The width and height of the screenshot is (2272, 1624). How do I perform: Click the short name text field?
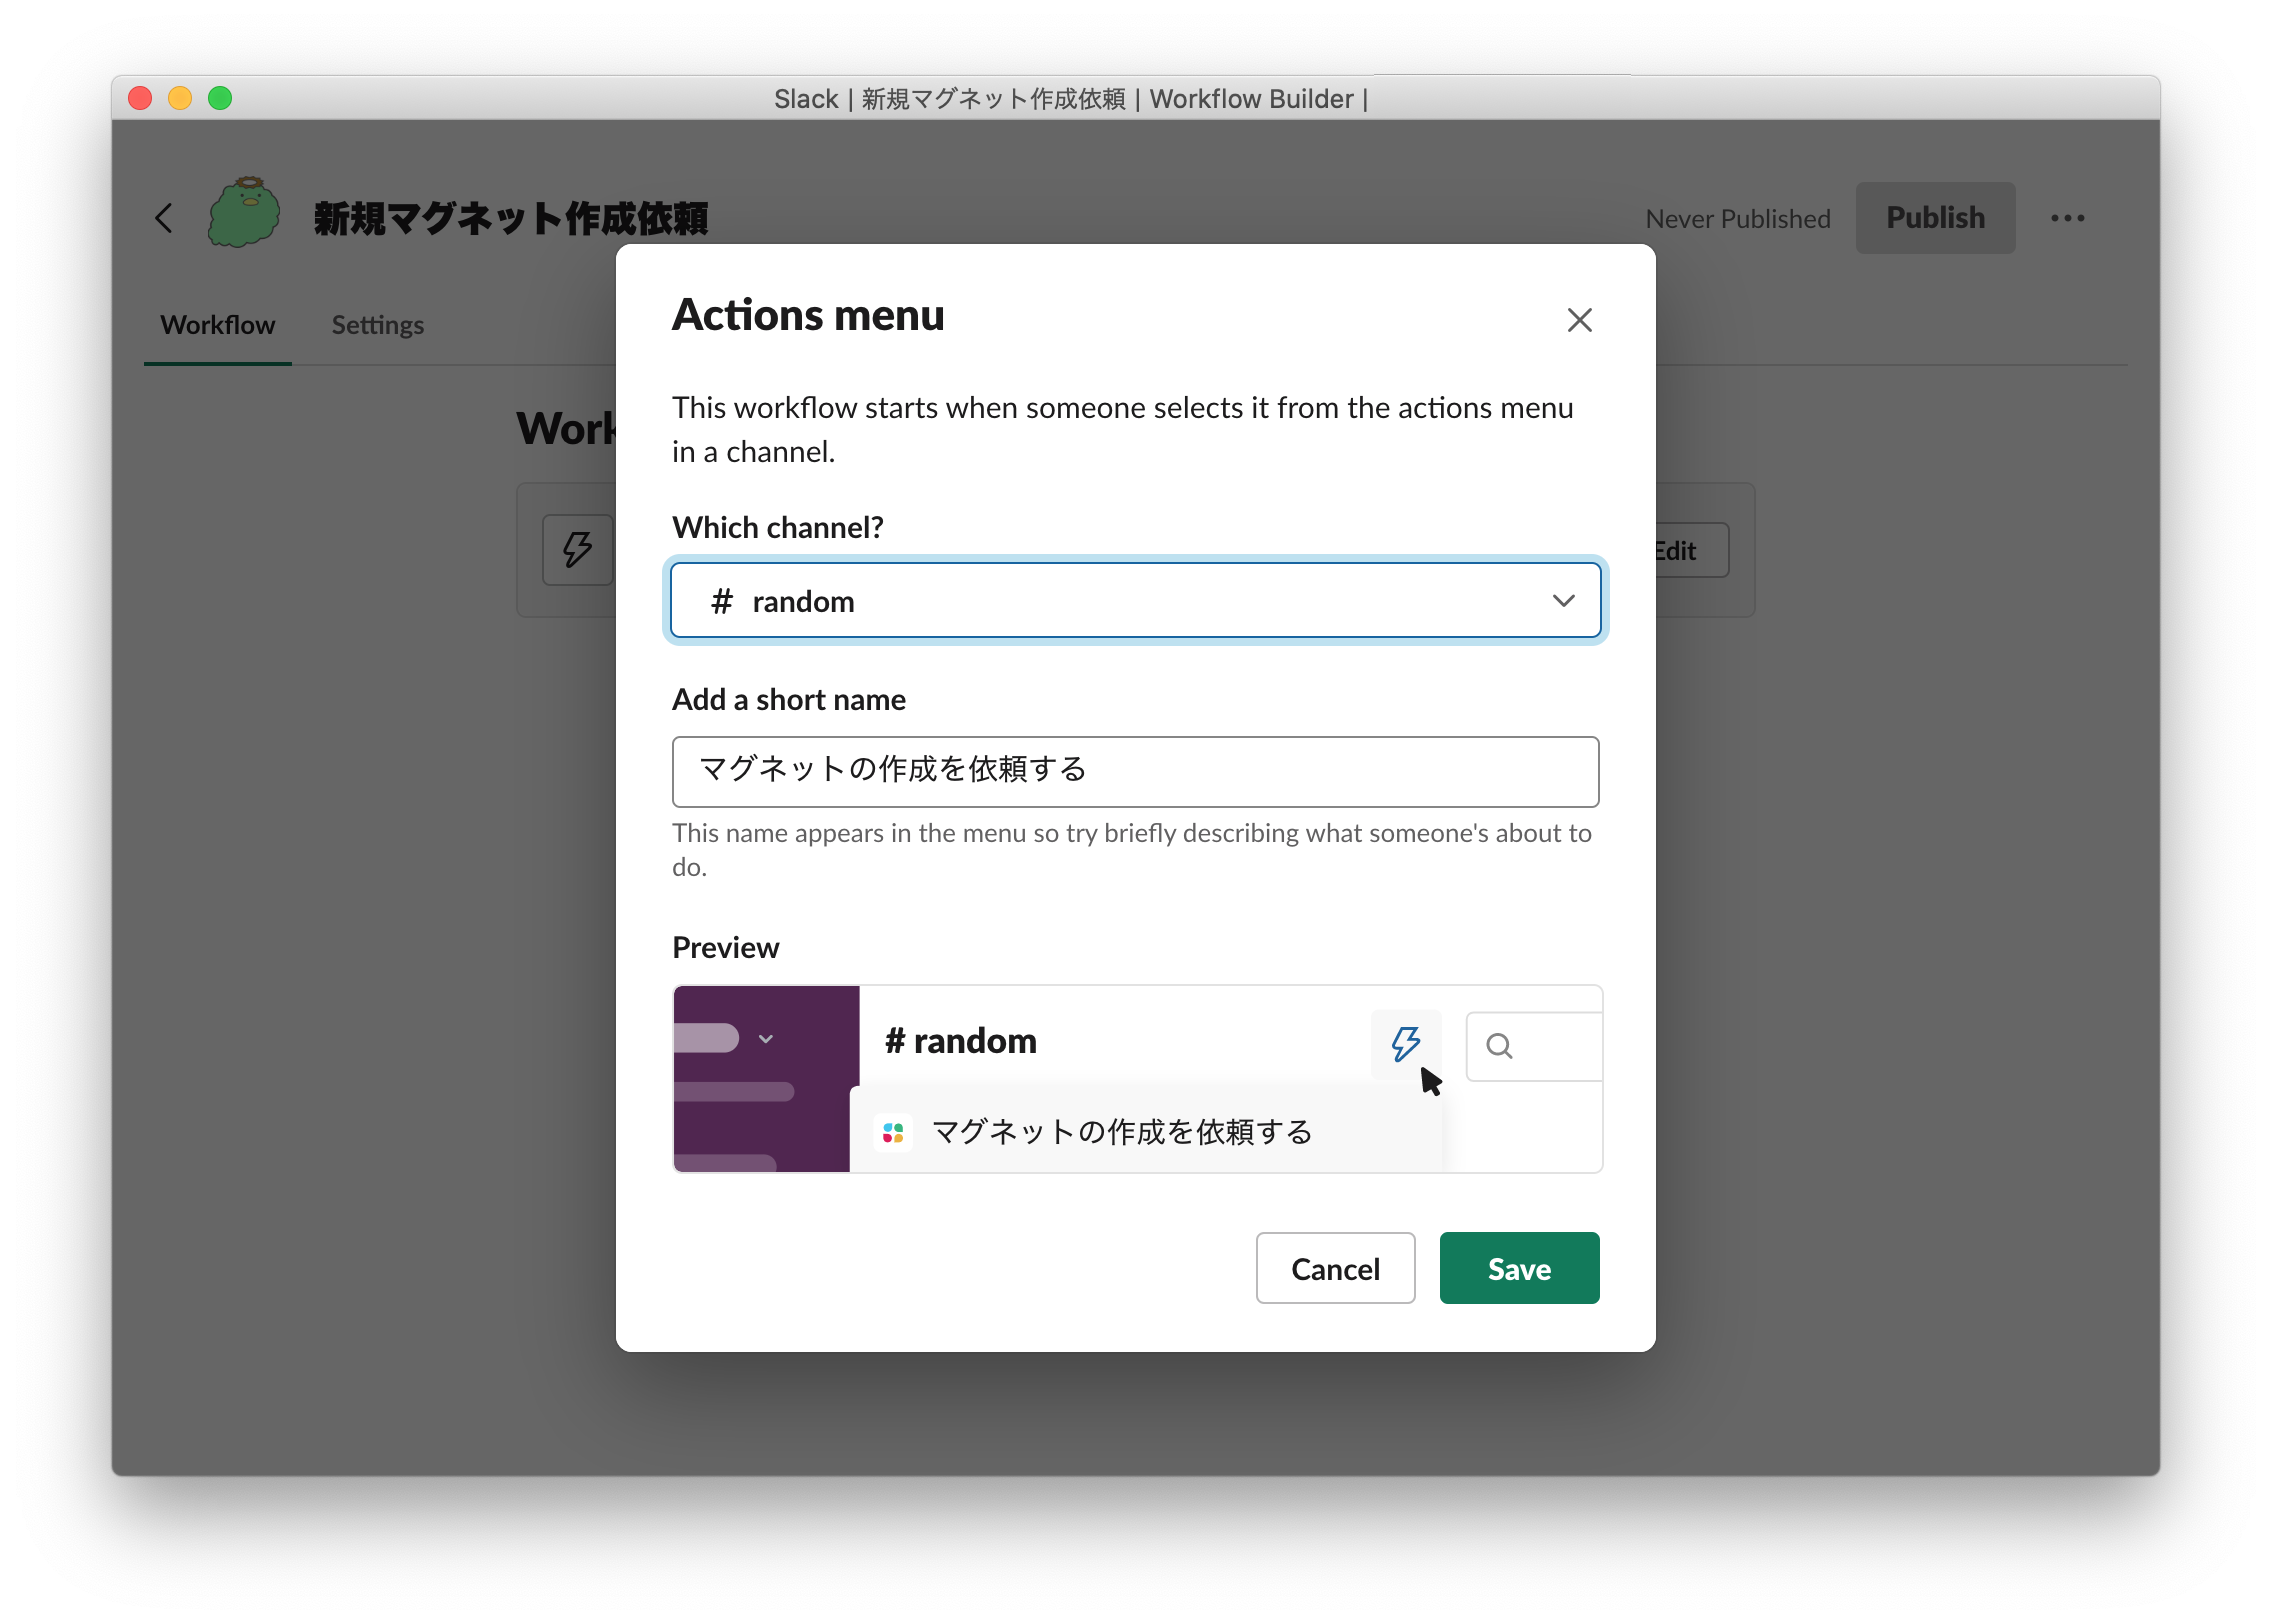pos(1135,771)
